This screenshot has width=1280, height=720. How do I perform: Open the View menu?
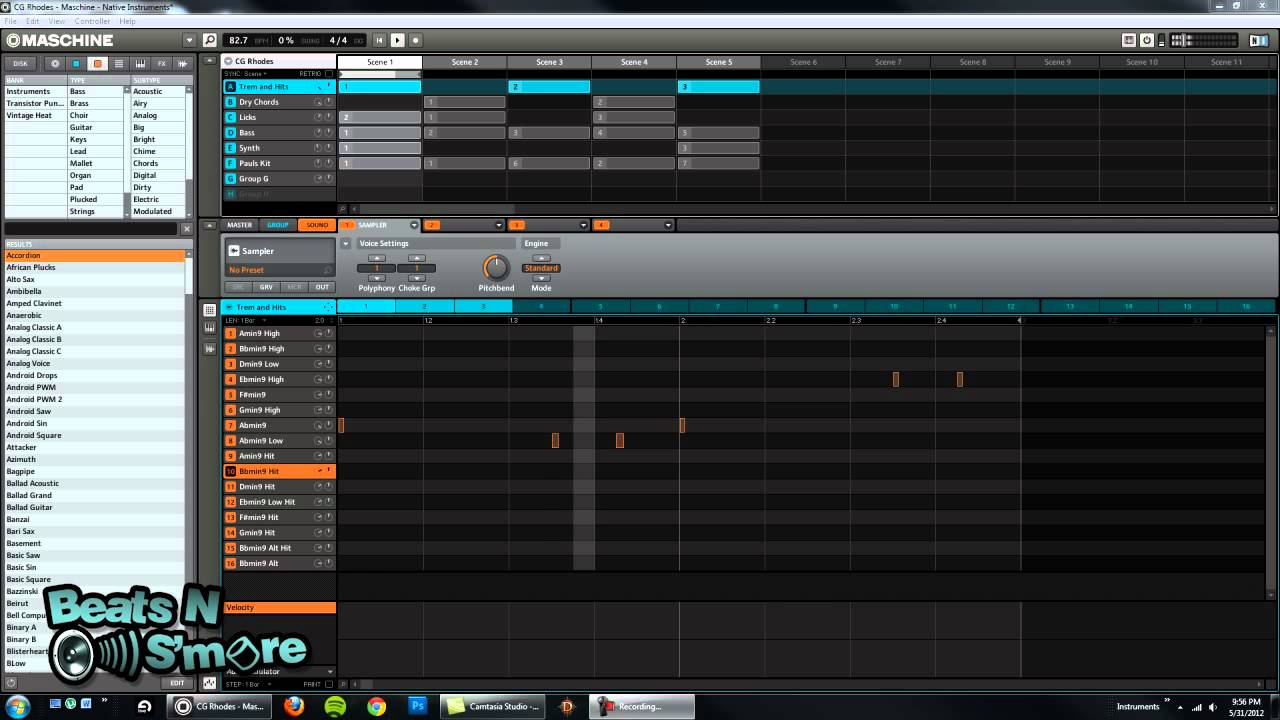57,21
